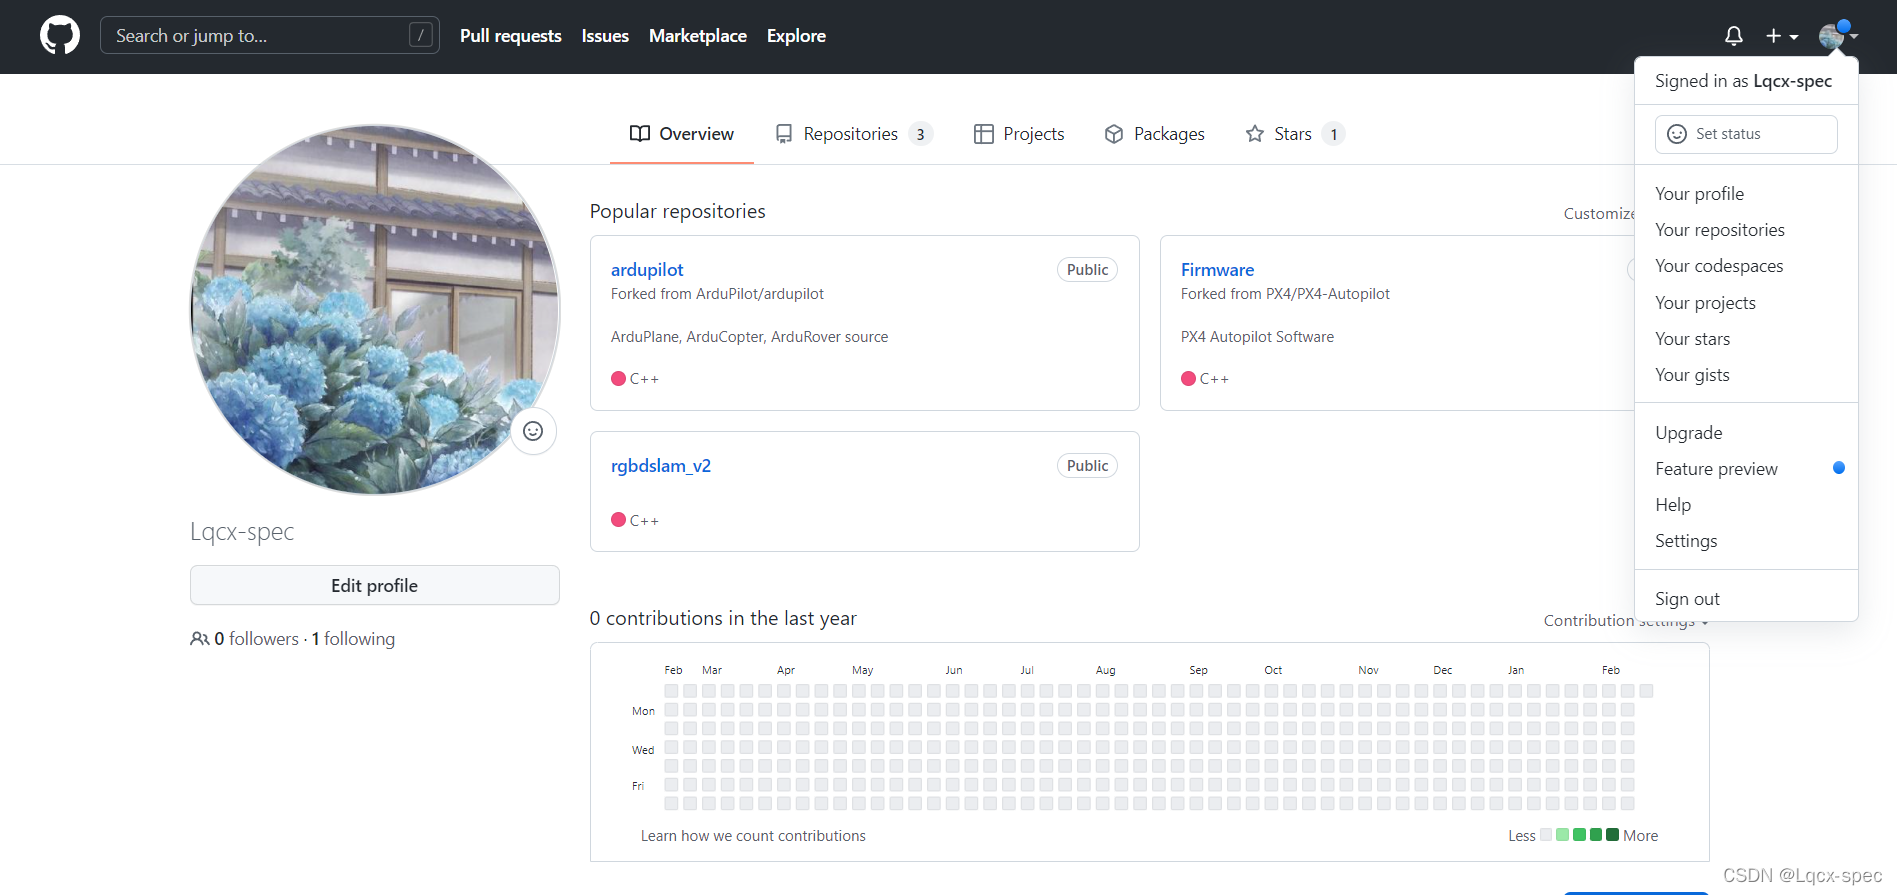Click Sign out in user menu
Screen dimensions: 1897x895
point(1746,599)
